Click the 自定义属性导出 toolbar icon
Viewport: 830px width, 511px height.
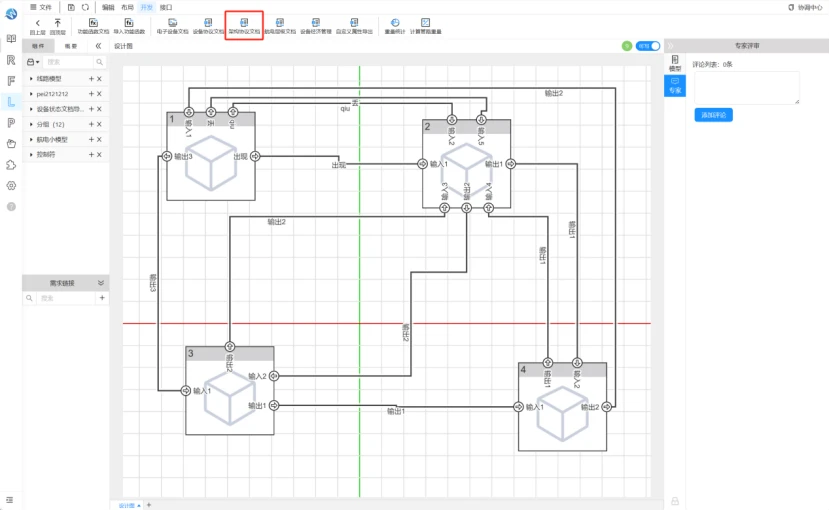pyautogui.click(x=354, y=23)
